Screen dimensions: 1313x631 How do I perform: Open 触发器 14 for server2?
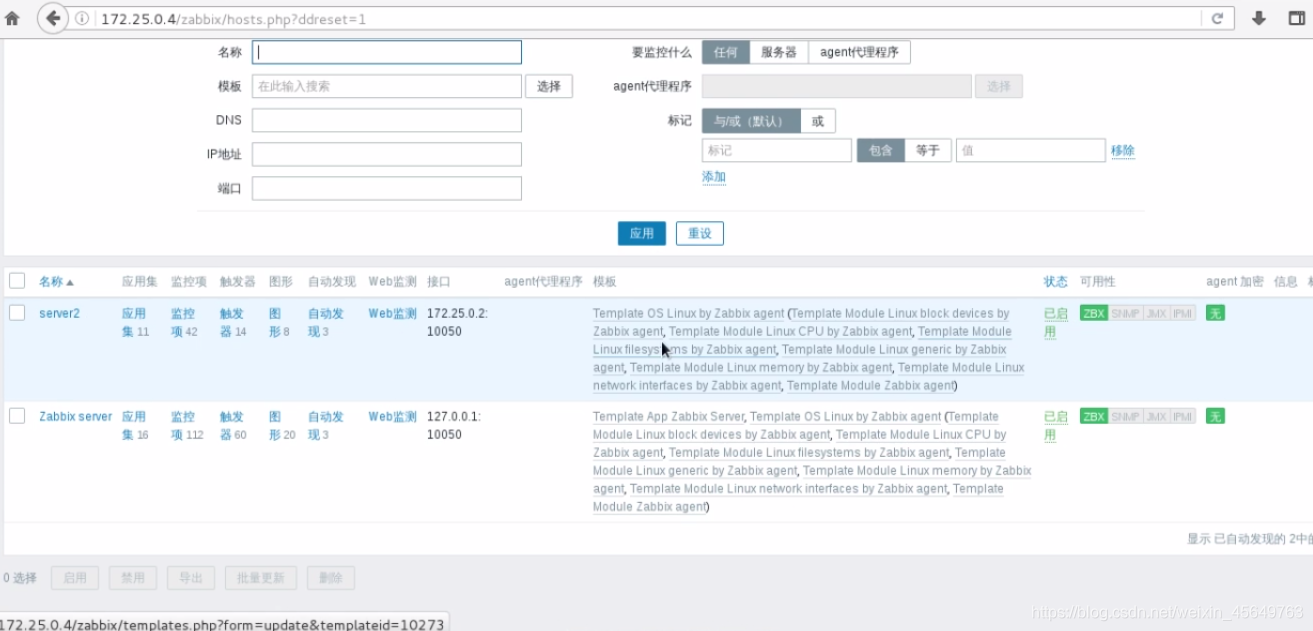tap(233, 322)
